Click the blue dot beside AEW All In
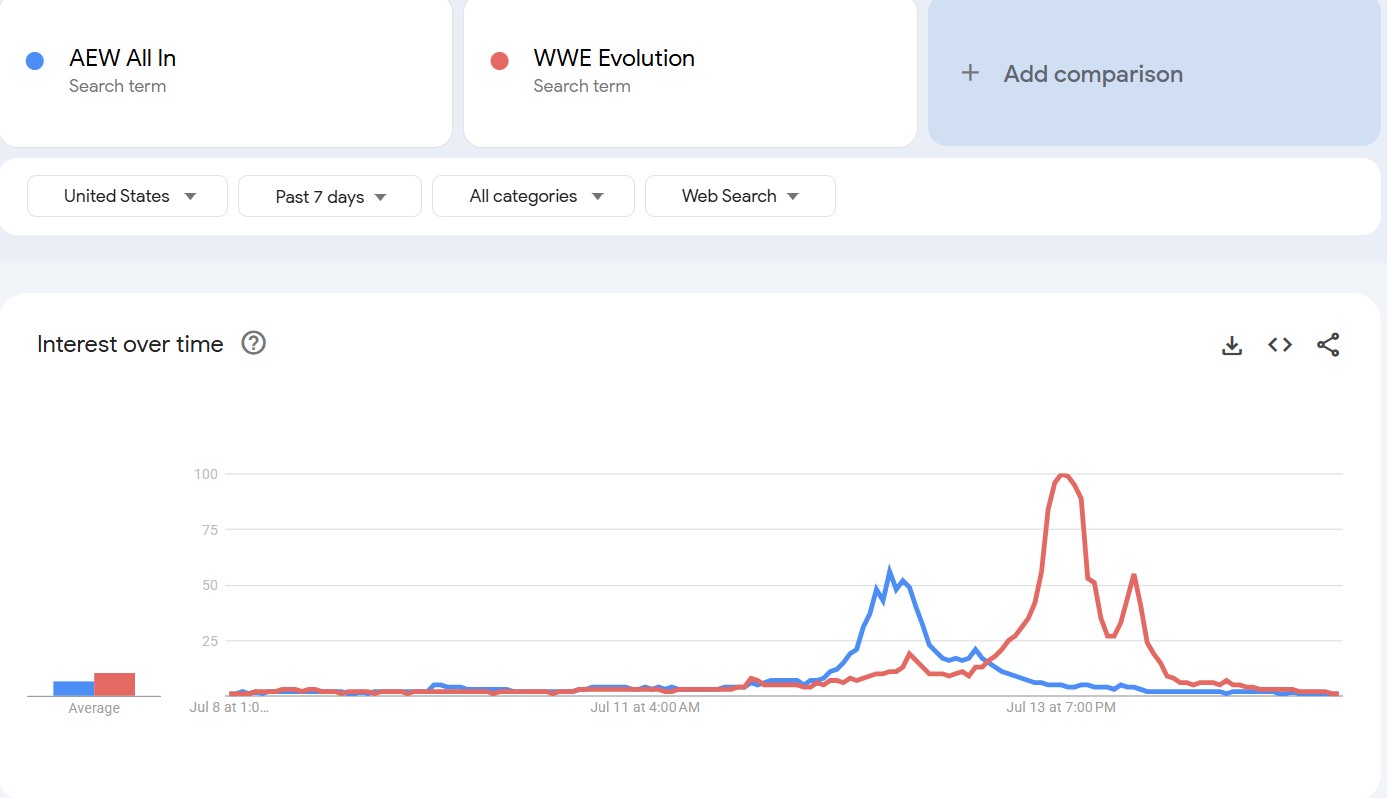The image size is (1387, 798). 35,61
